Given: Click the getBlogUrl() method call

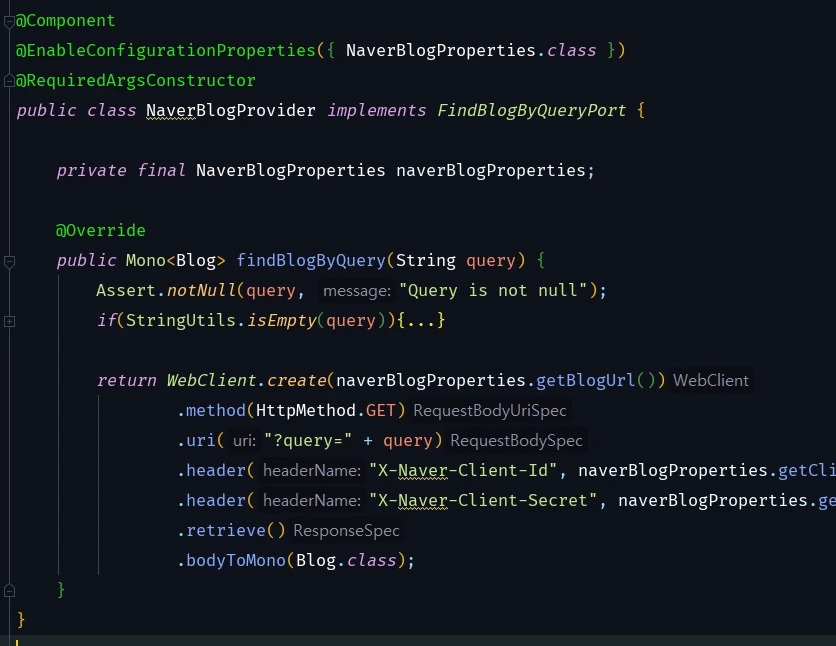Looking at the screenshot, I should 596,381.
